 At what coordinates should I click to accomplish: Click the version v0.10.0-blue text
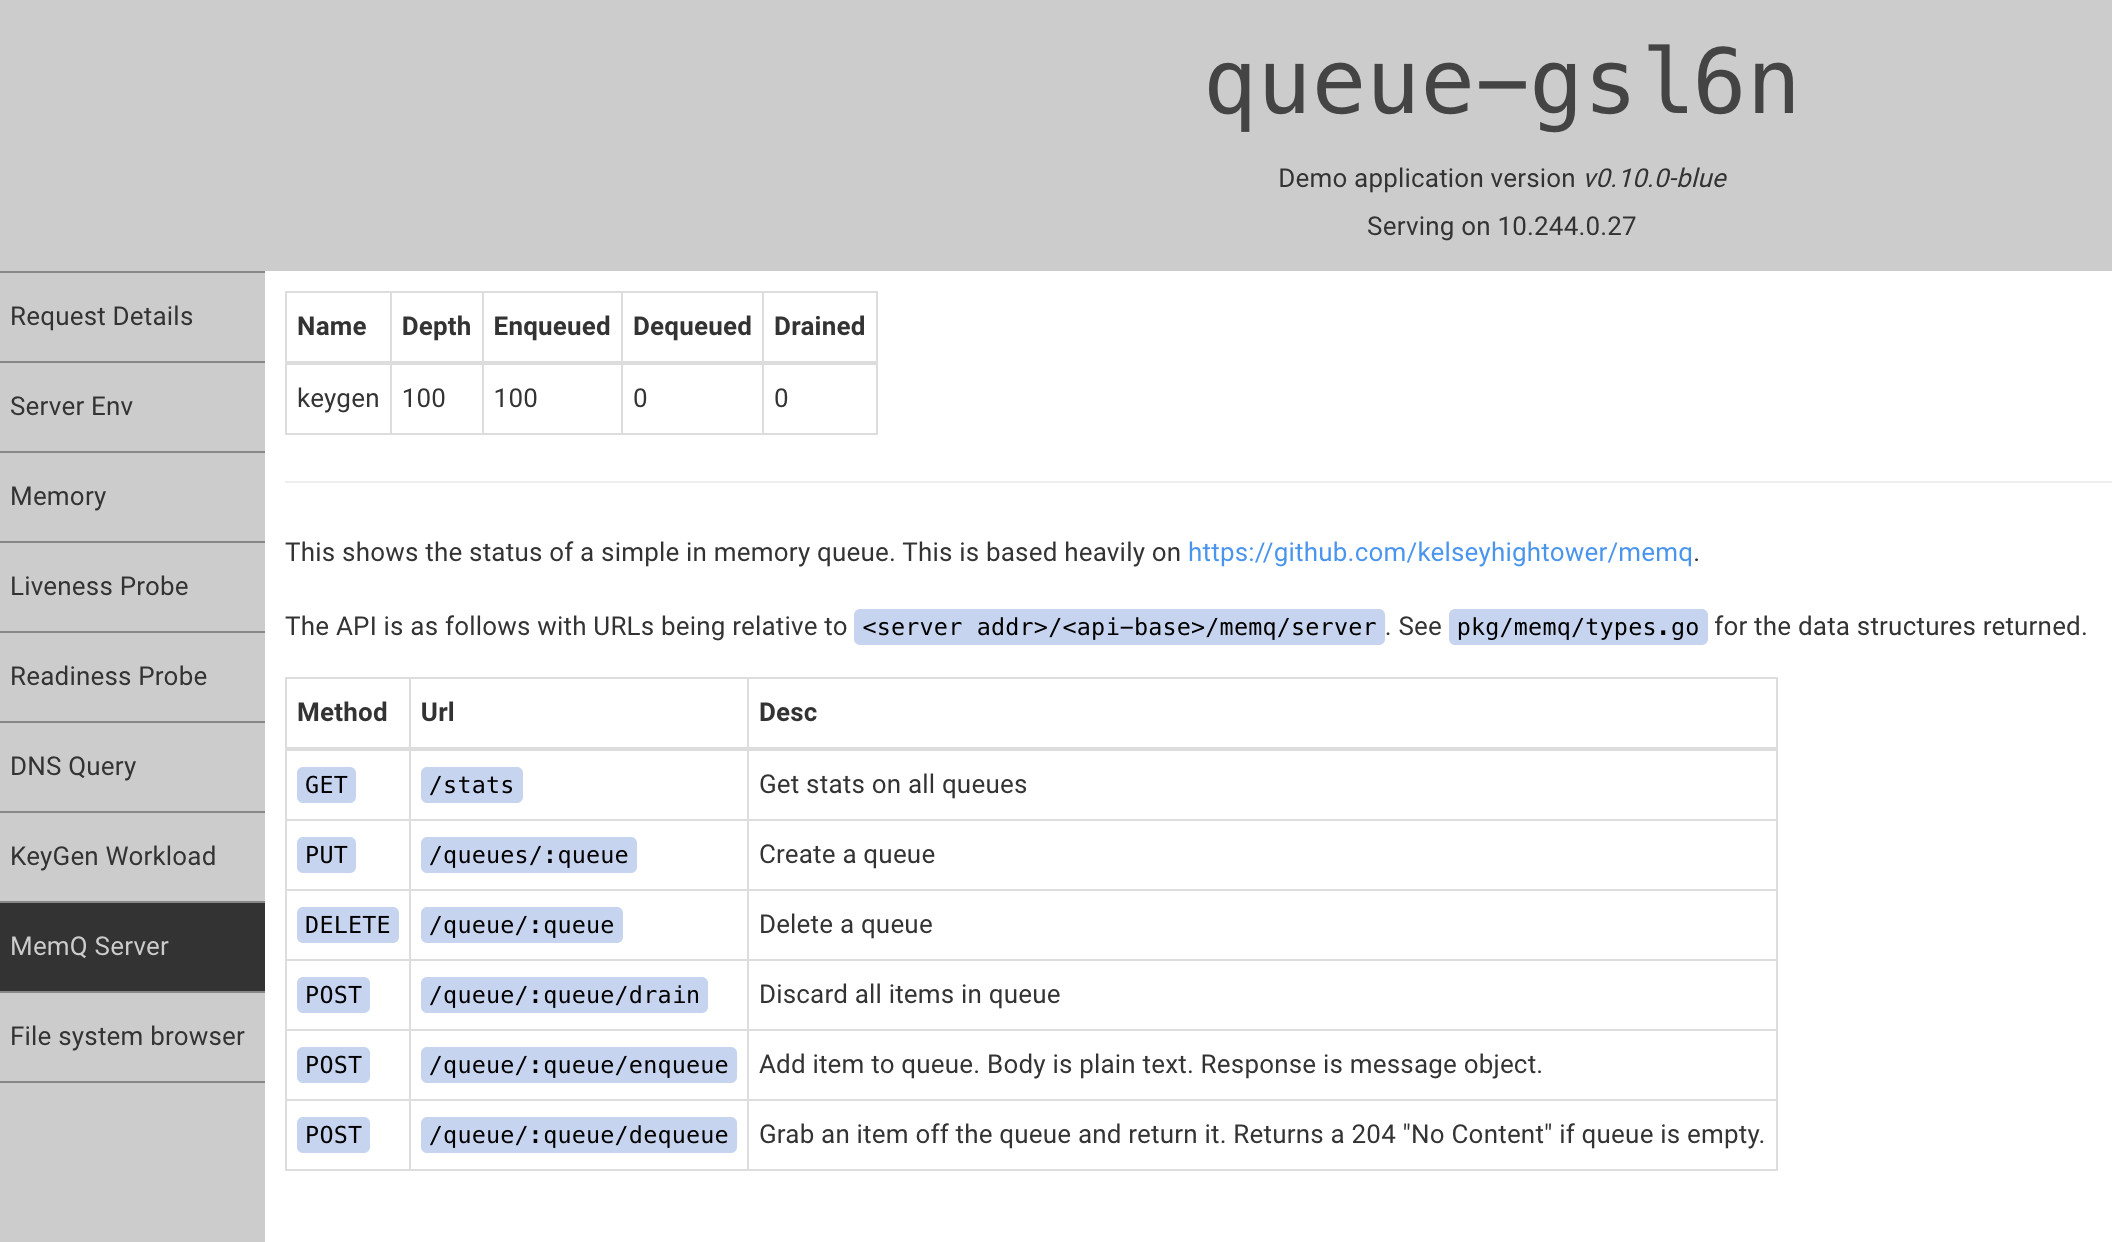point(1655,178)
